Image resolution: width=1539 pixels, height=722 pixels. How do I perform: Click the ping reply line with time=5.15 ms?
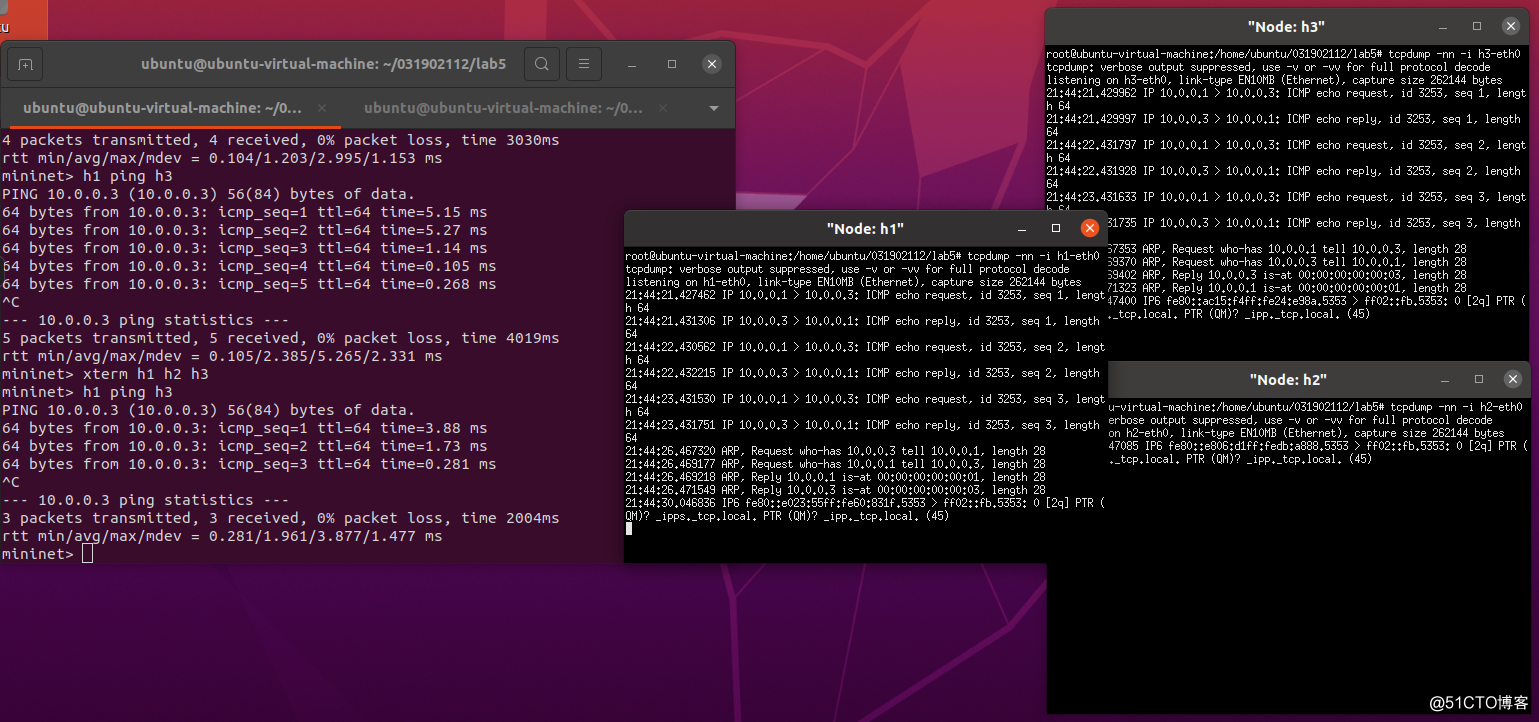245,212
